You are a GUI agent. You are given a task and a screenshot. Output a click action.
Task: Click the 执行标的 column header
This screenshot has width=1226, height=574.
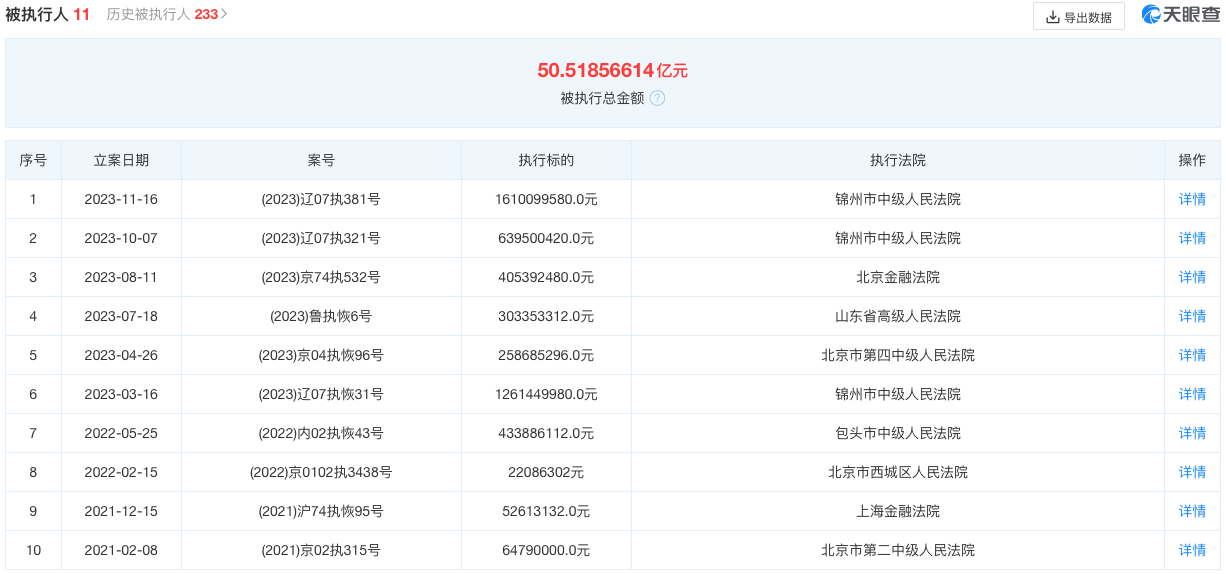coord(546,160)
